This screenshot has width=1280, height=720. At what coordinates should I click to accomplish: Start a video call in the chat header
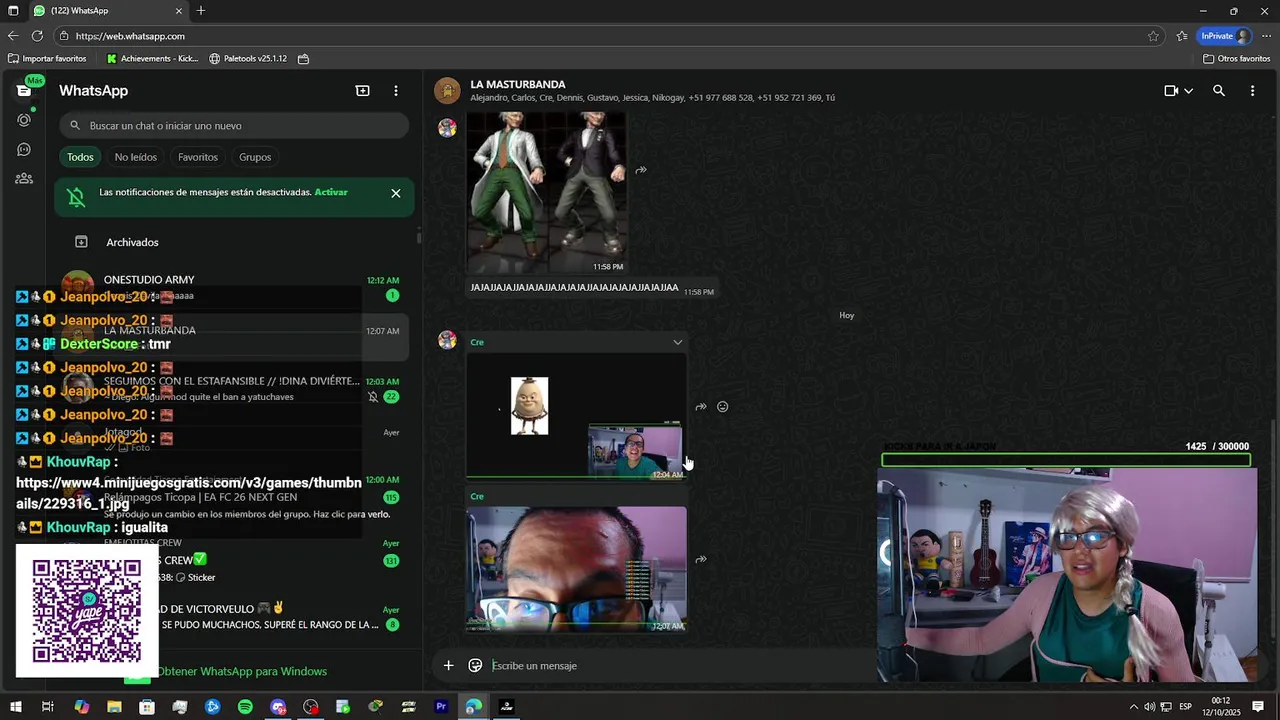pyautogui.click(x=1171, y=91)
